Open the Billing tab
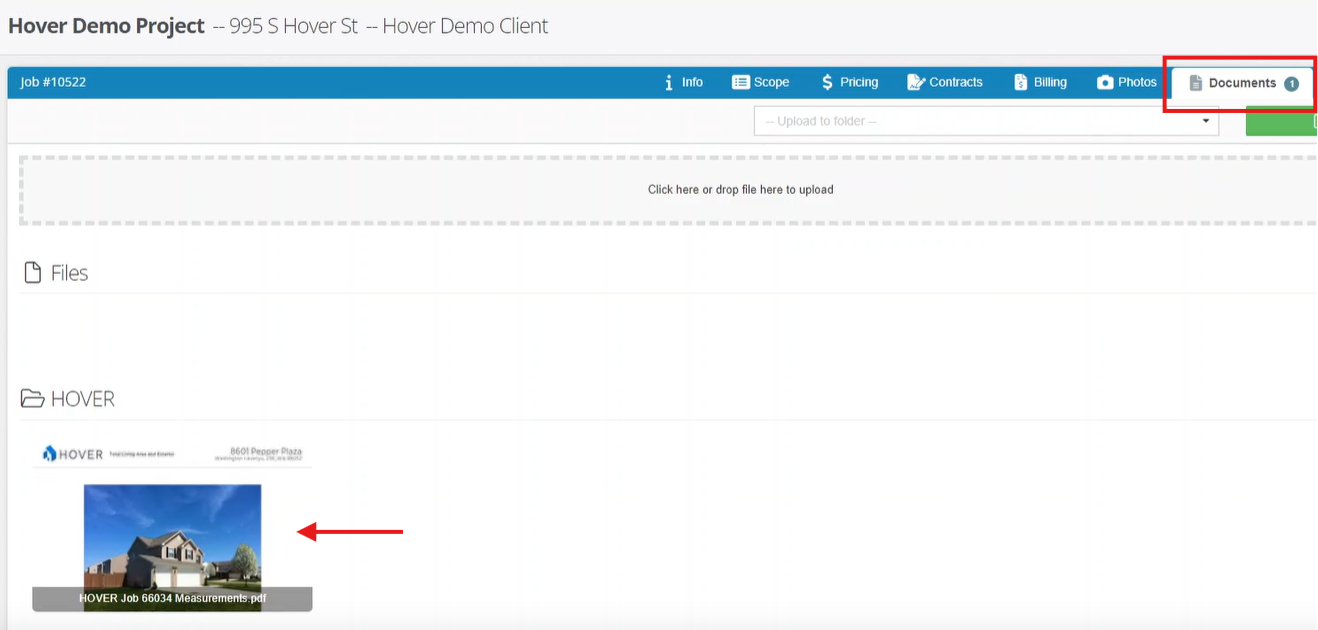 click(x=1040, y=82)
